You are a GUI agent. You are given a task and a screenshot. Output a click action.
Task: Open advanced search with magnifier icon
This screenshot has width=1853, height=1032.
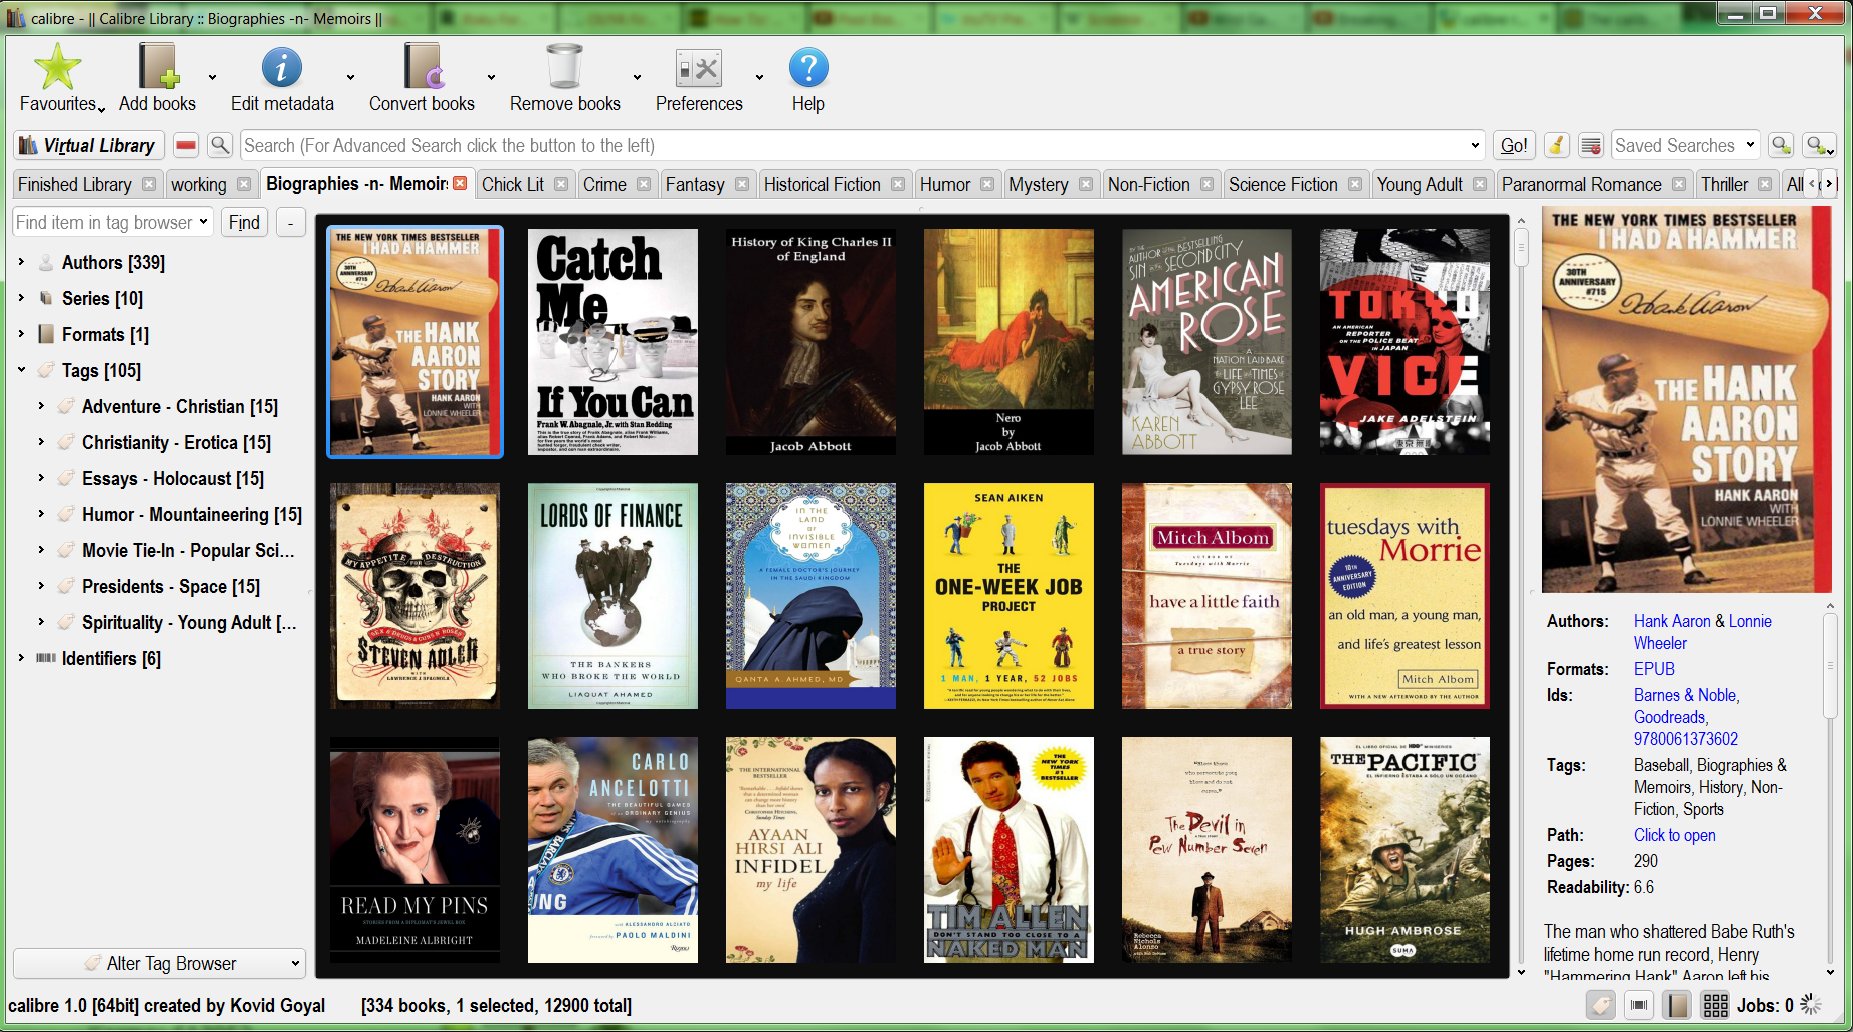(220, 145)
